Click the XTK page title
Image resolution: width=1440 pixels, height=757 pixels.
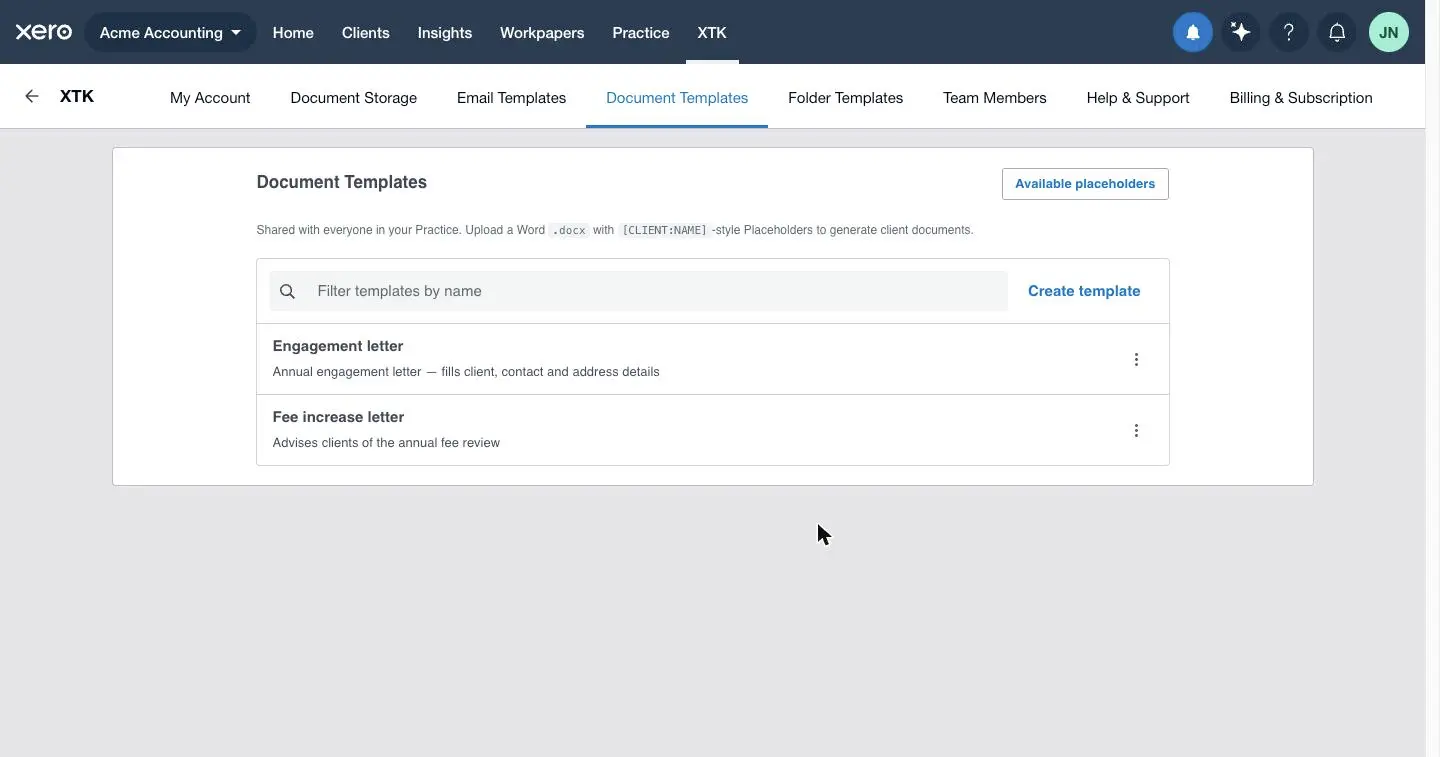coord(77,96)
